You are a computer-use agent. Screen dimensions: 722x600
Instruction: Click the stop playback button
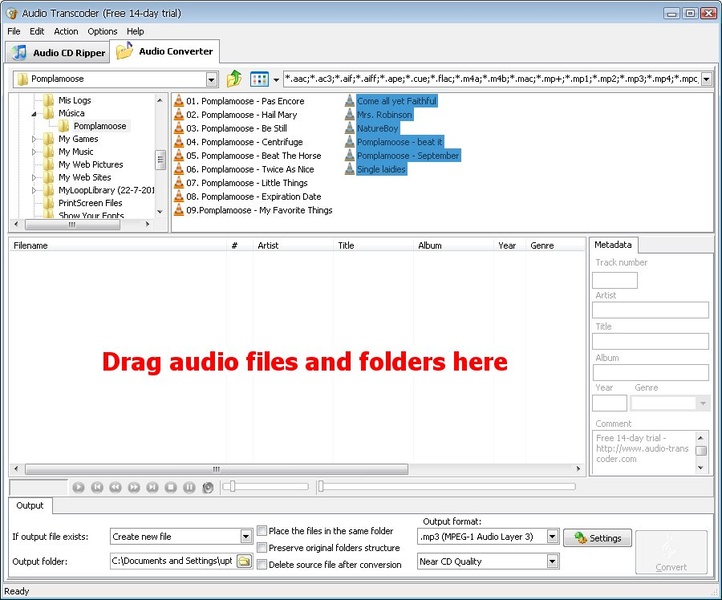[171, 487]
